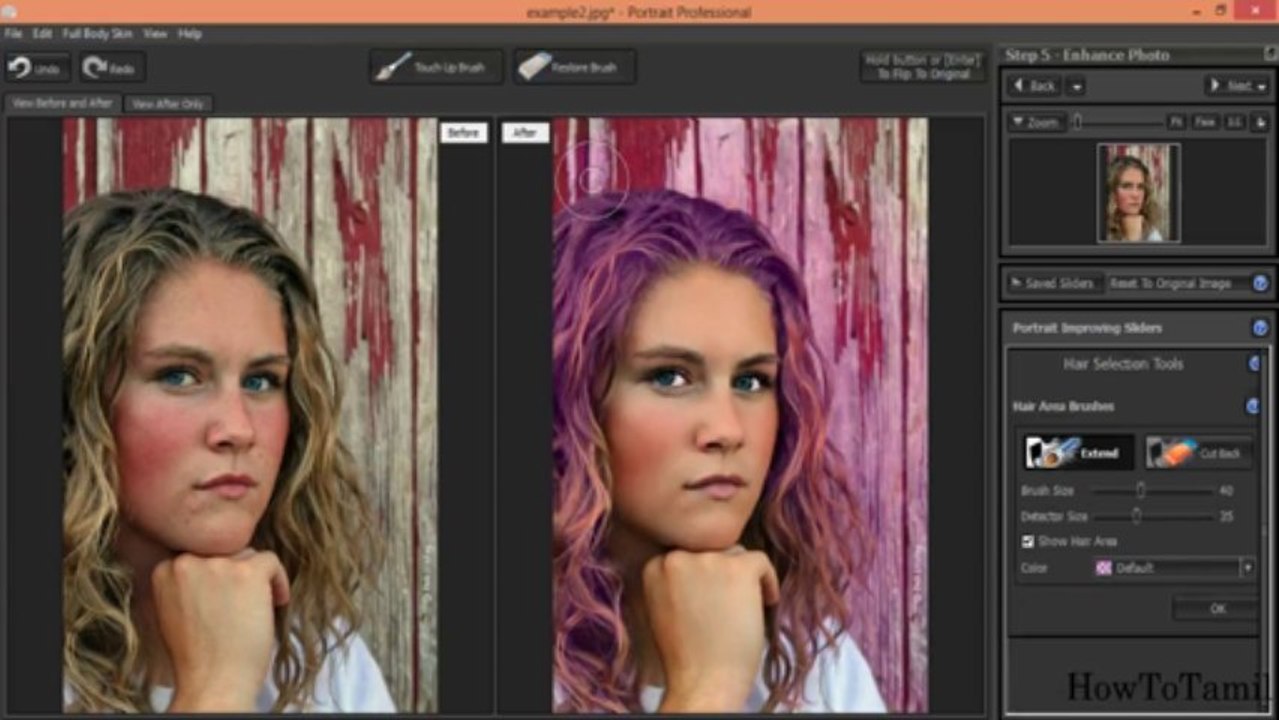Viewport: 1279px width, 720px height.
Task: Click the Portrait Improving Sliders header
Action: (1087, 328)
